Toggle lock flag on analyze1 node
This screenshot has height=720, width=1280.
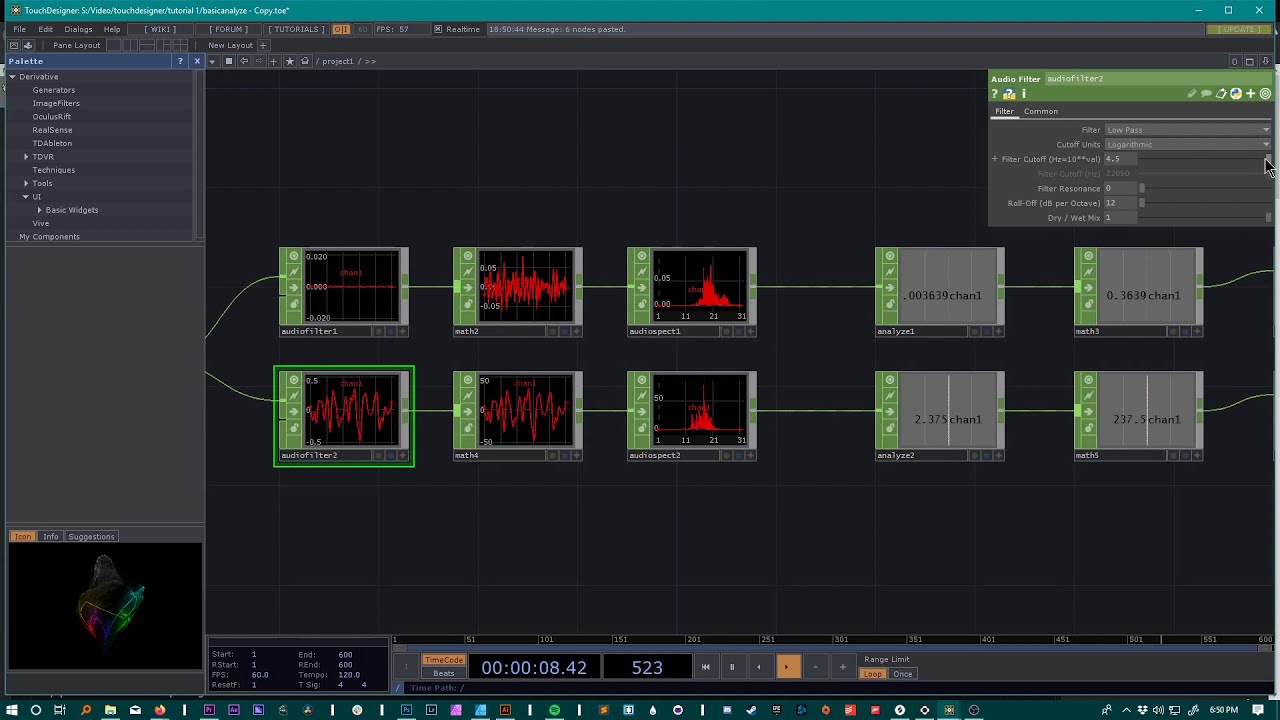(x=890, y=304)
